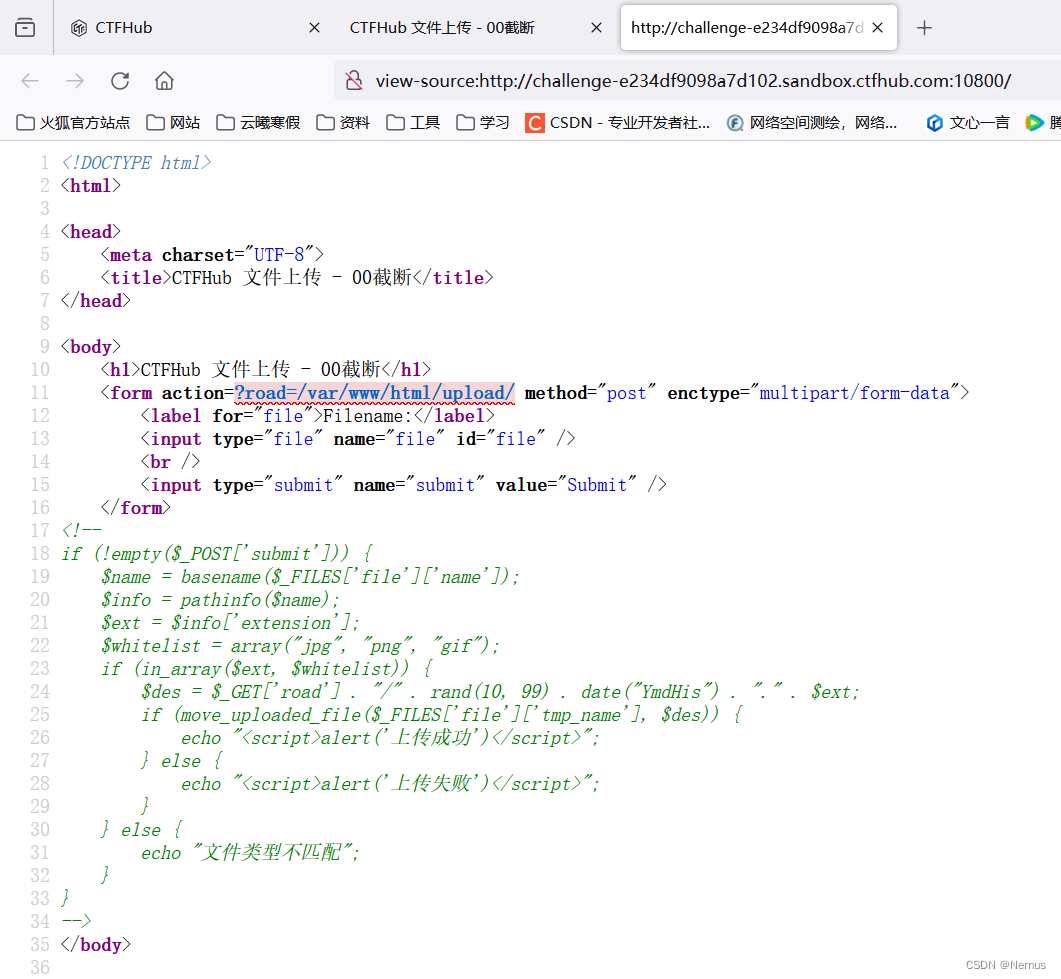The height and width of the screenshot is (979, 1061).
Task: Click the 'multipart/form-data' attribute value
Action: tap(855, 393)
